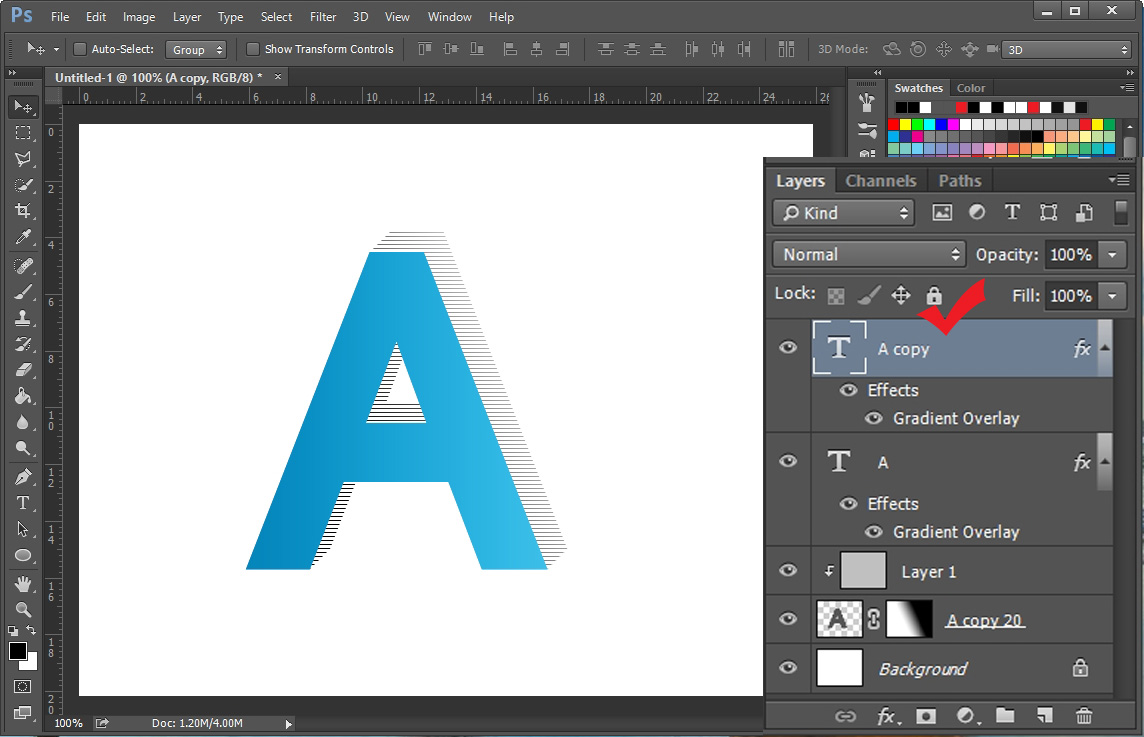
Task: Select the Hand tool
Action: coord(23,584)
